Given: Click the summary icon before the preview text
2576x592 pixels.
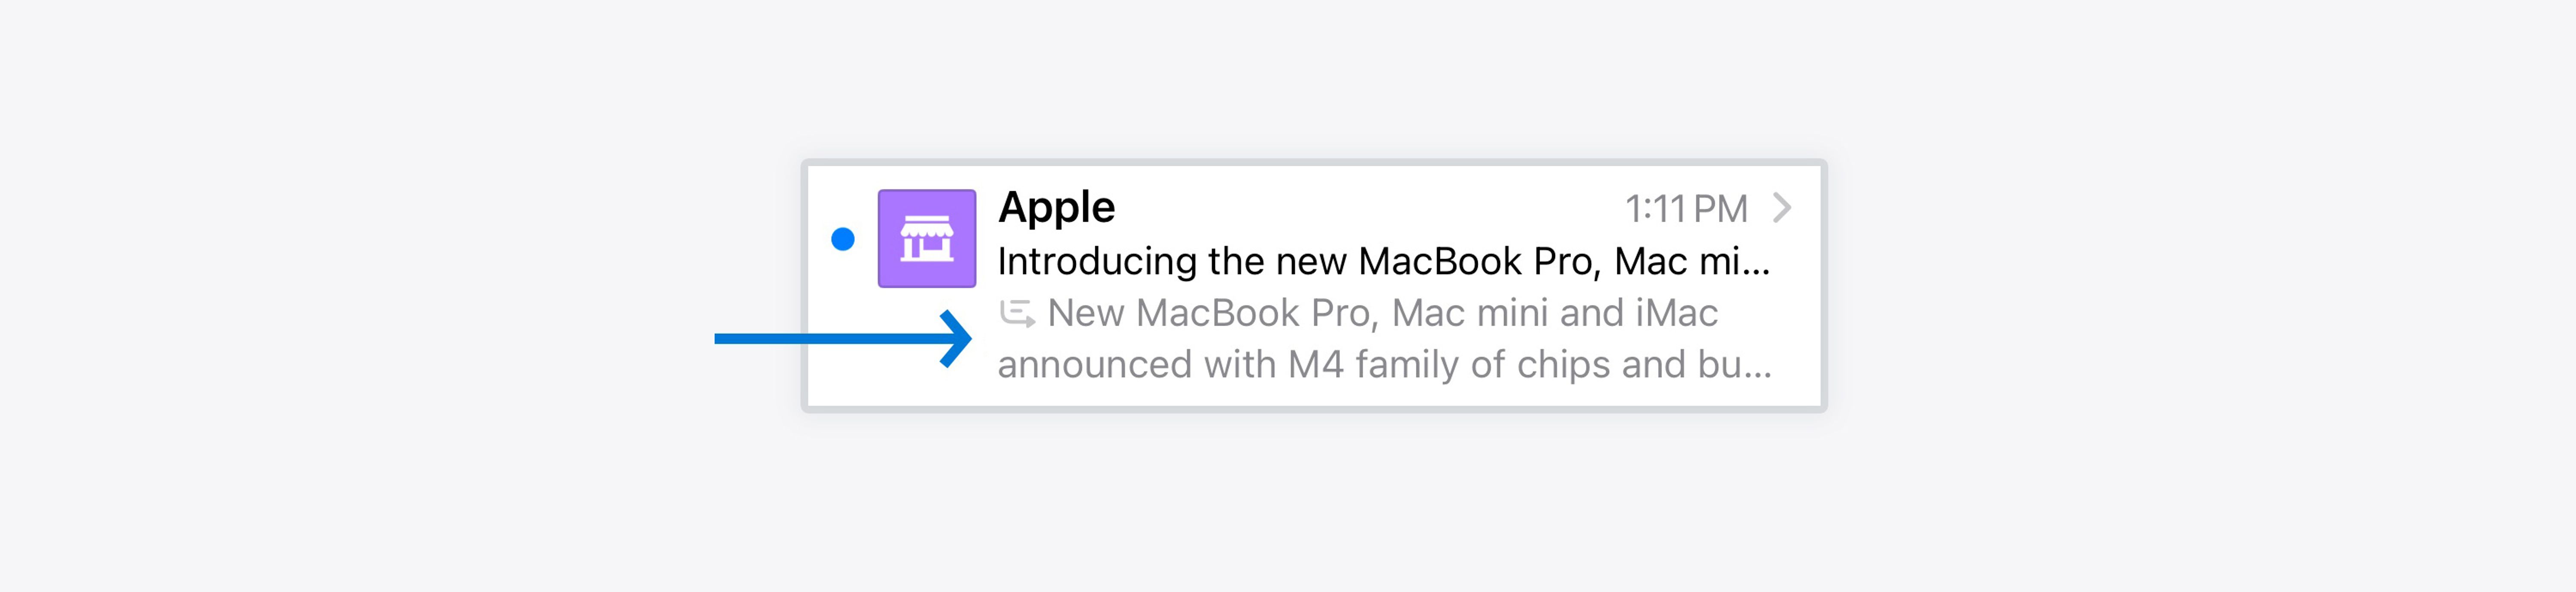Looking at the screenshot, I should [x=1018, y=314].
